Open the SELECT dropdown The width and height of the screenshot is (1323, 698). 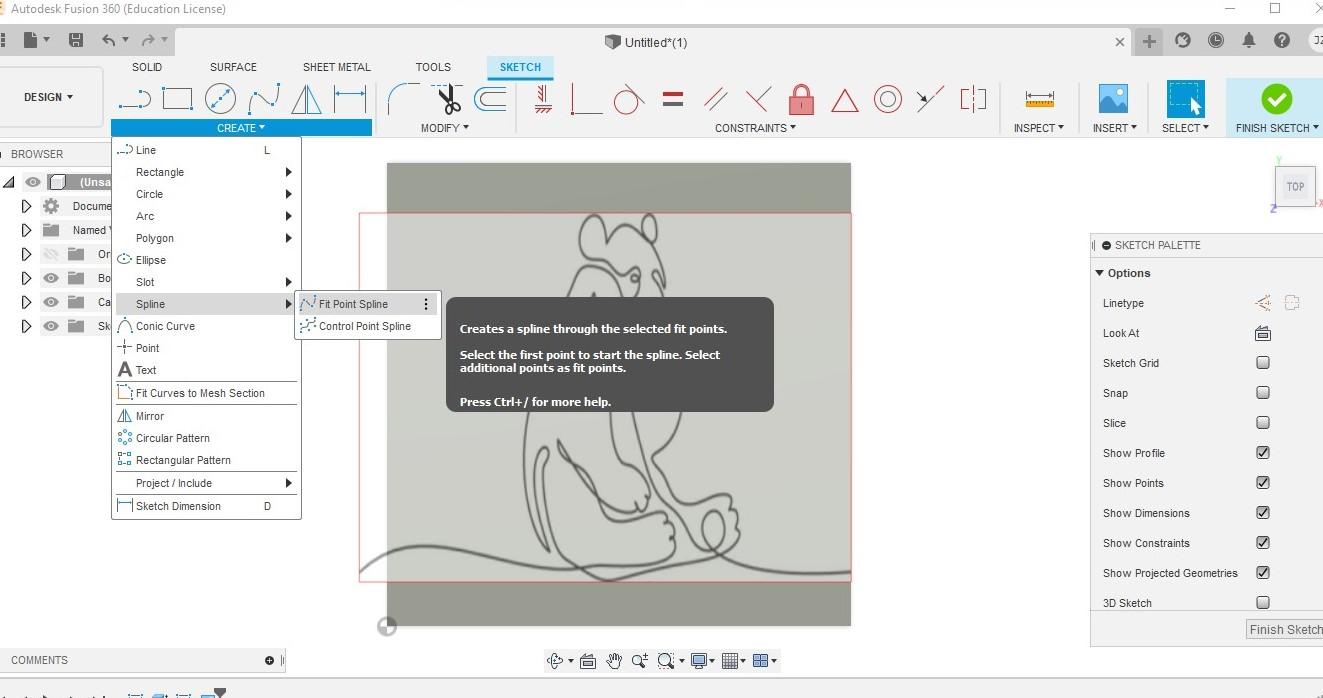(x=1185, y=128)
